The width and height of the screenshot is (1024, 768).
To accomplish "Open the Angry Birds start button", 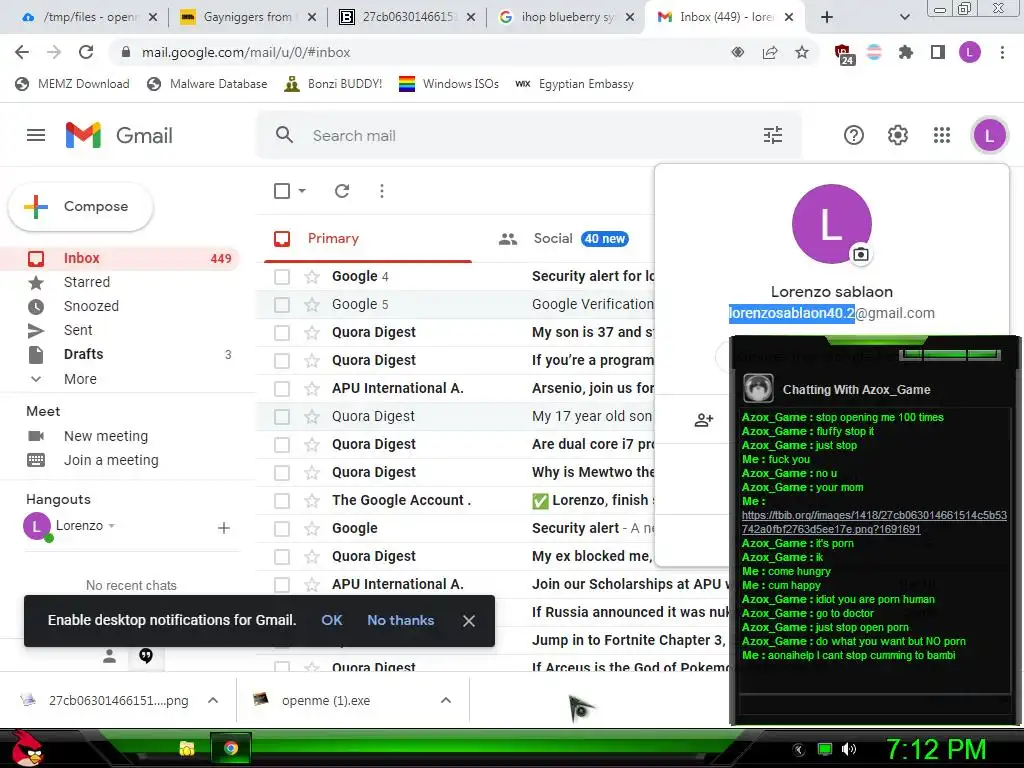I will (27, 748).
